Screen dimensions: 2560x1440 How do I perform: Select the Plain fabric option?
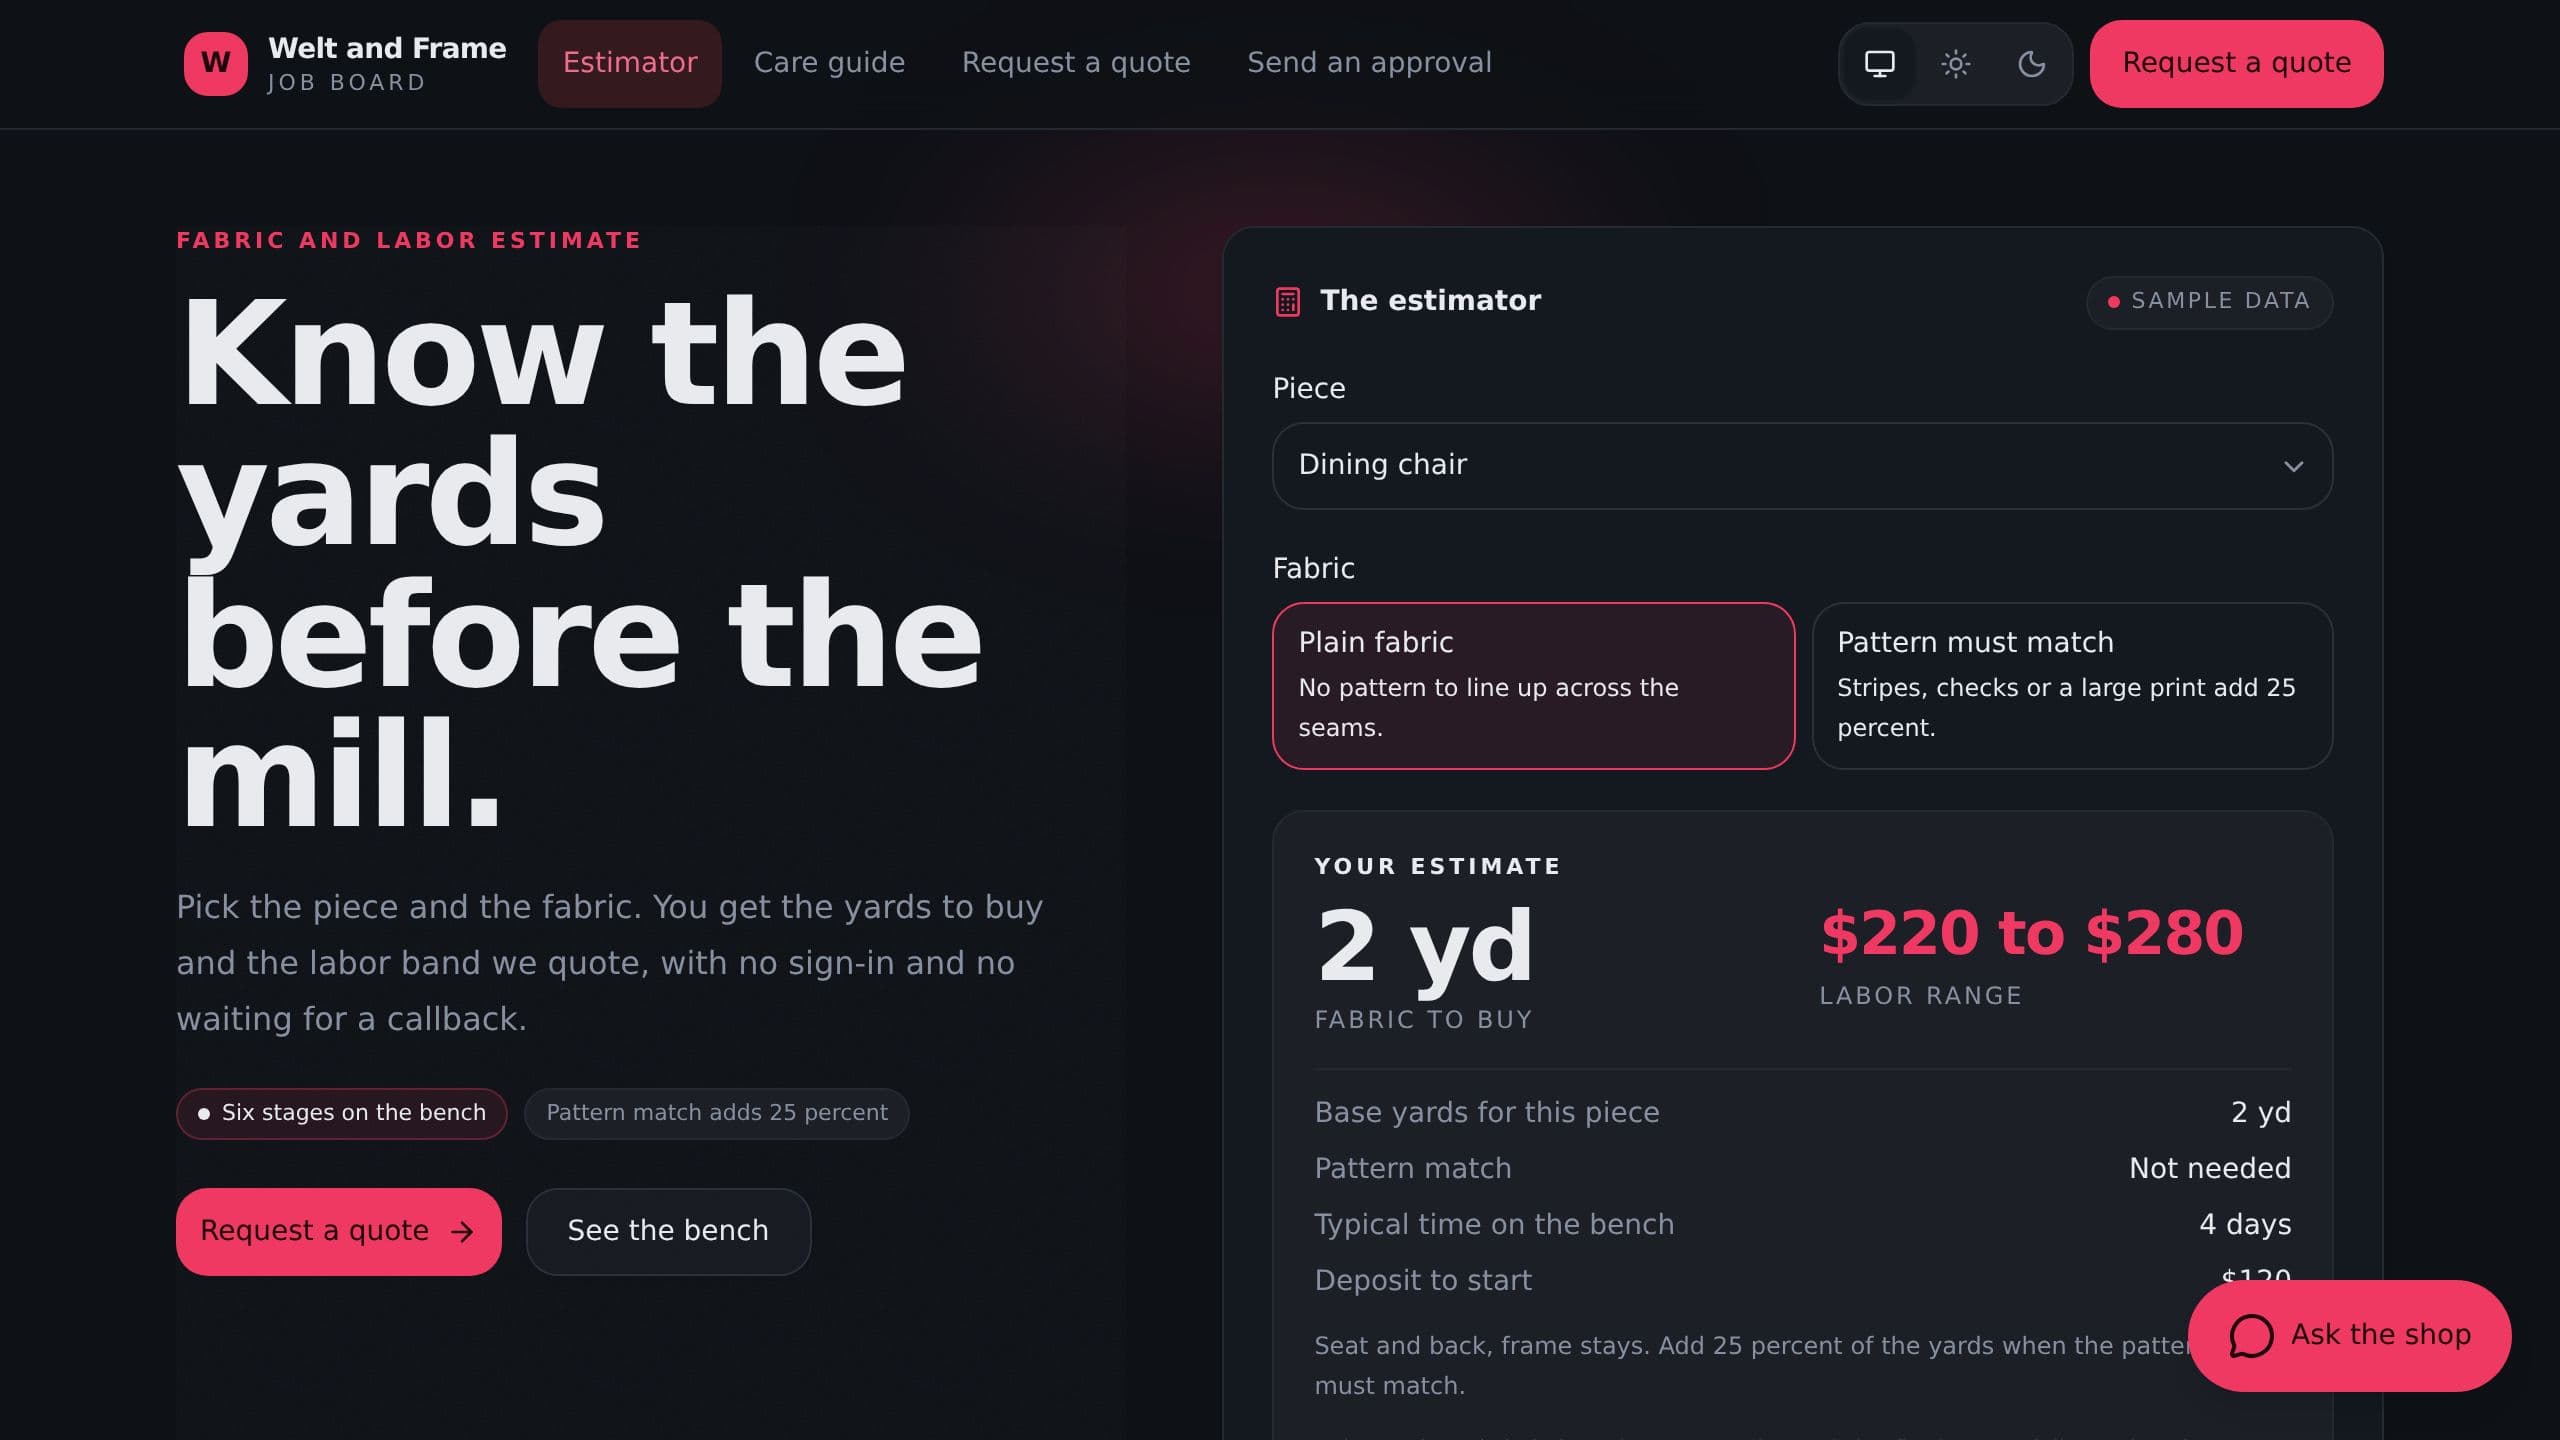(1533, 686)
